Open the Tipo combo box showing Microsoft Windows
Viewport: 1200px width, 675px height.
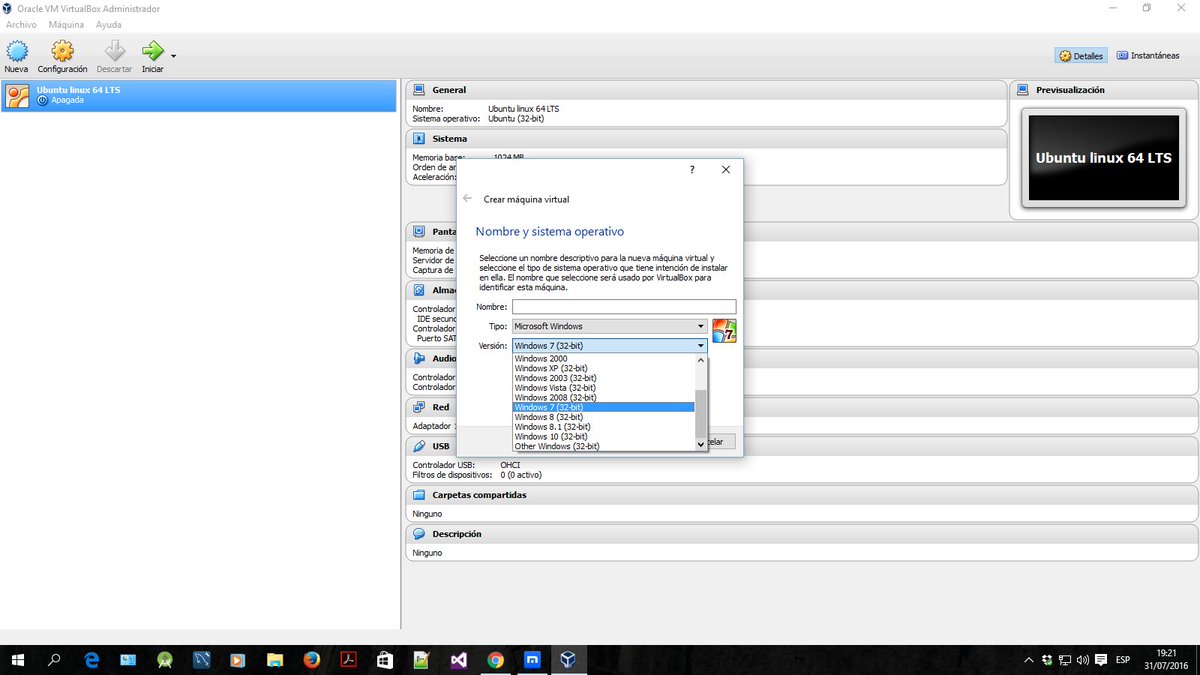click(x=609, y=326)
